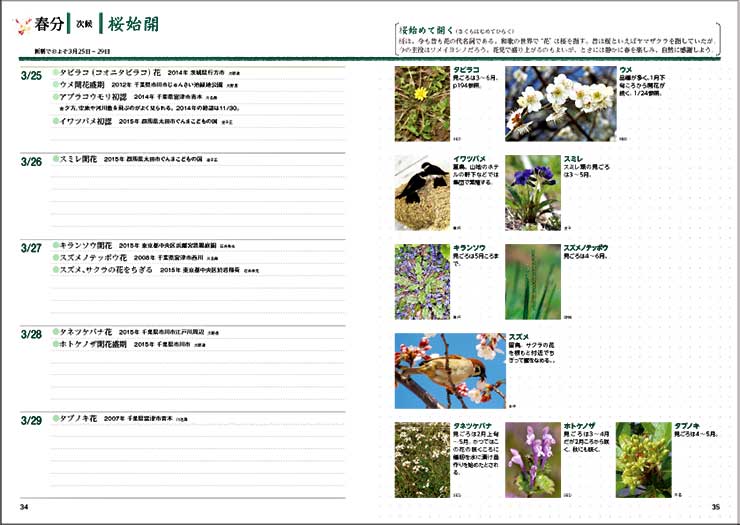The height and width of the screenshot is (525, 740).
Task: Click the タビラコ photo caption title
Action: (466, 70)
